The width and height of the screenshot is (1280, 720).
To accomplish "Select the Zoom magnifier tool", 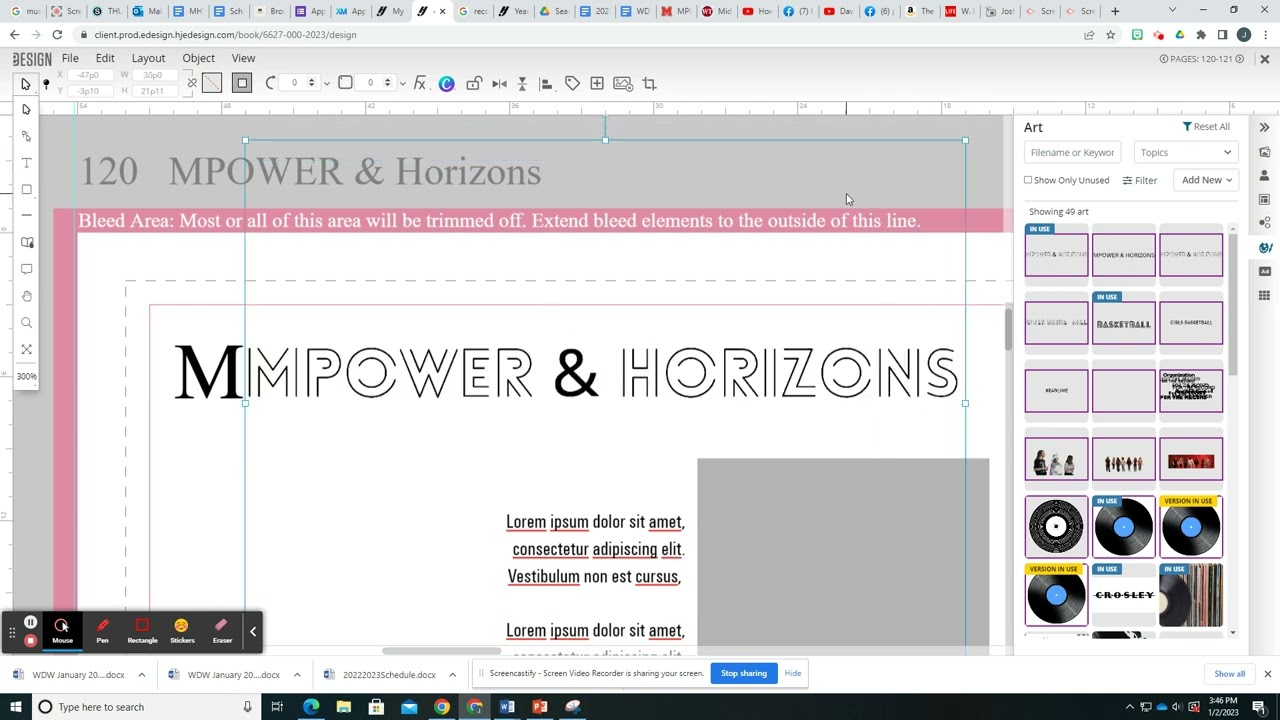I will pos(26,322).
